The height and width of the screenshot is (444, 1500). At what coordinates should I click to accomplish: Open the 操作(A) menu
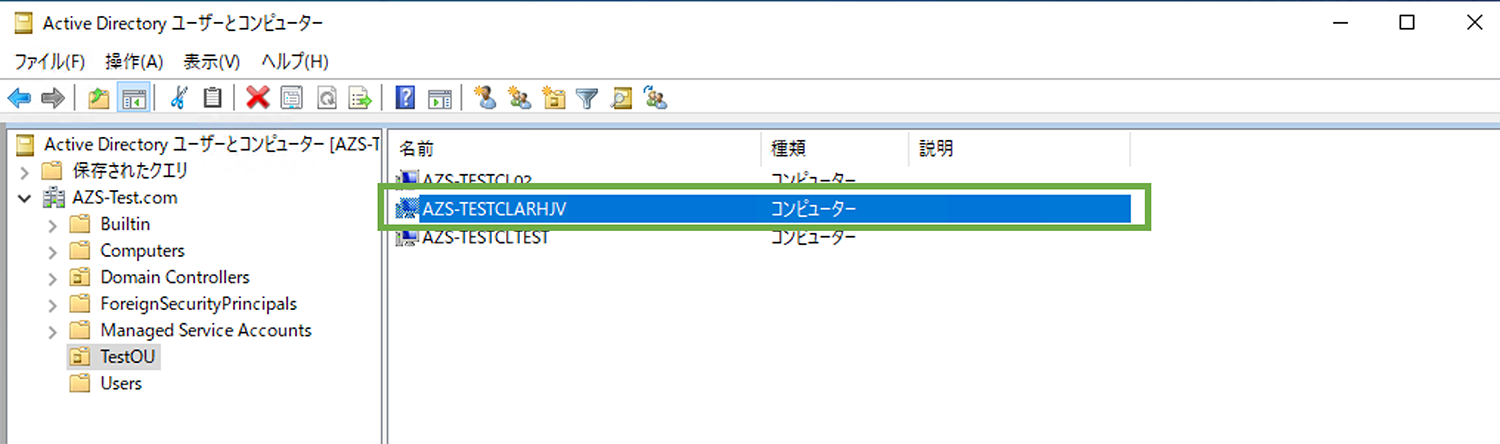coord(134,61)
